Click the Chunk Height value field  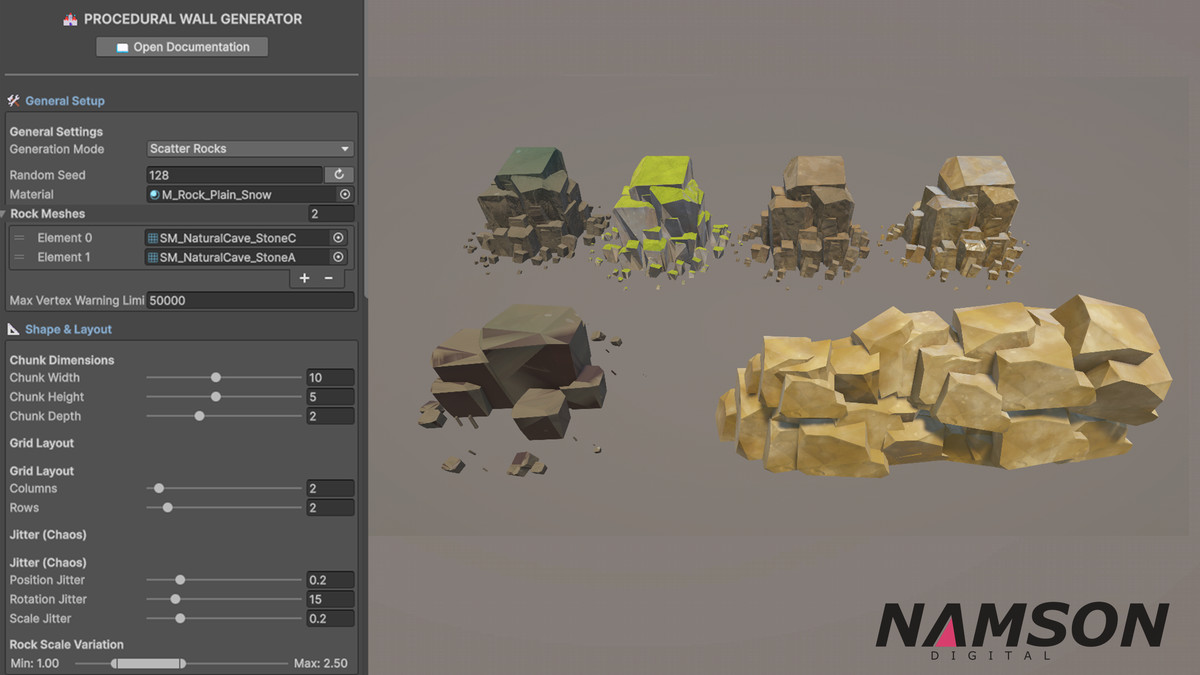[331, 397]
